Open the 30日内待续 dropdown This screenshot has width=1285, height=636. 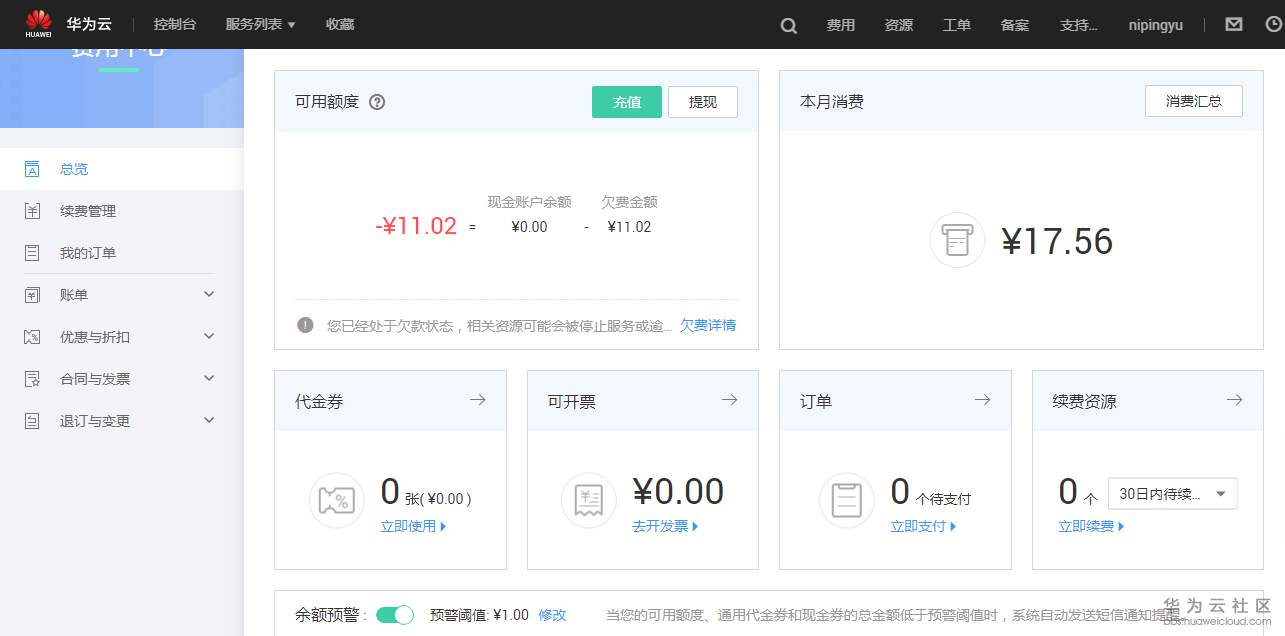point(1171,493)
